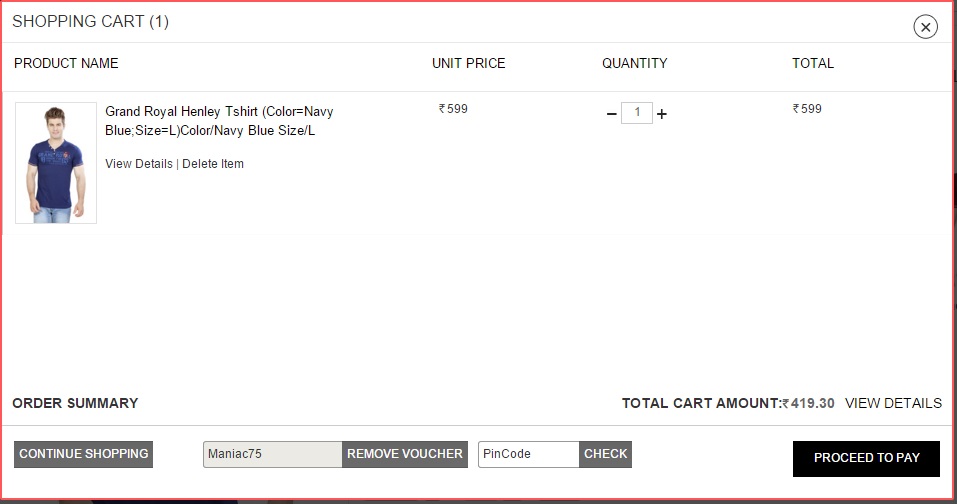Open View Details link under product
Screen dimensions: 957x504
139,164
